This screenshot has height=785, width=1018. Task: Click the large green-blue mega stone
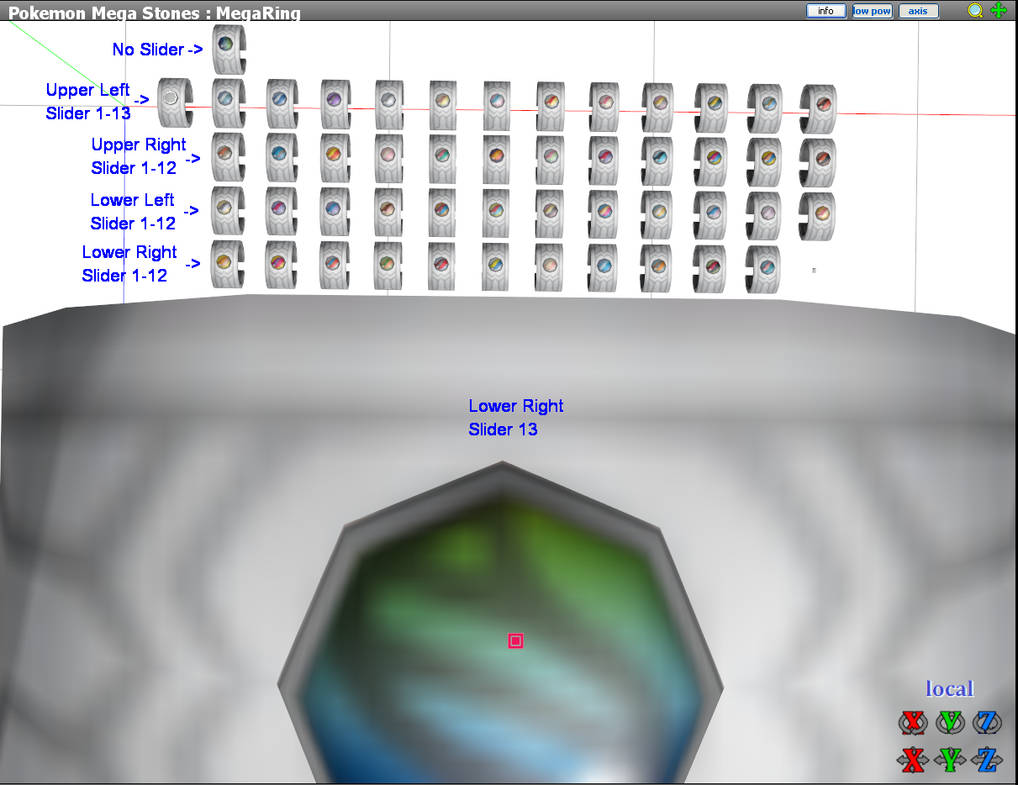pyautogui.click(x=501, y=636)
